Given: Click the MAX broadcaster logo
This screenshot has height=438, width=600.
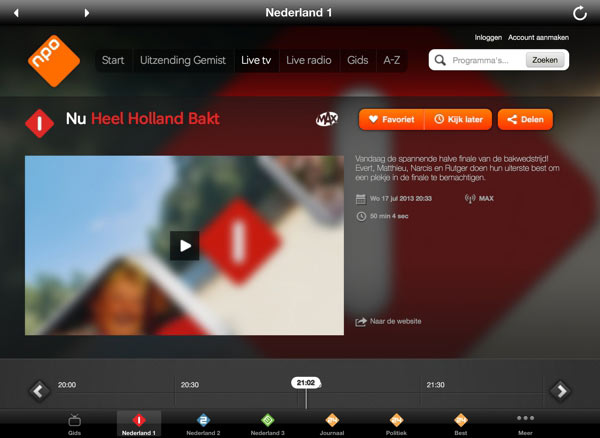Looking at the screenshot, I should coord(327,119).
